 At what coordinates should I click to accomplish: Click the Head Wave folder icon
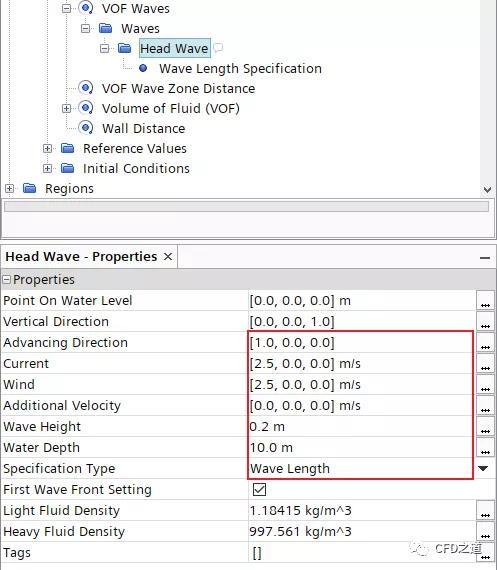[x=124, y=48]
